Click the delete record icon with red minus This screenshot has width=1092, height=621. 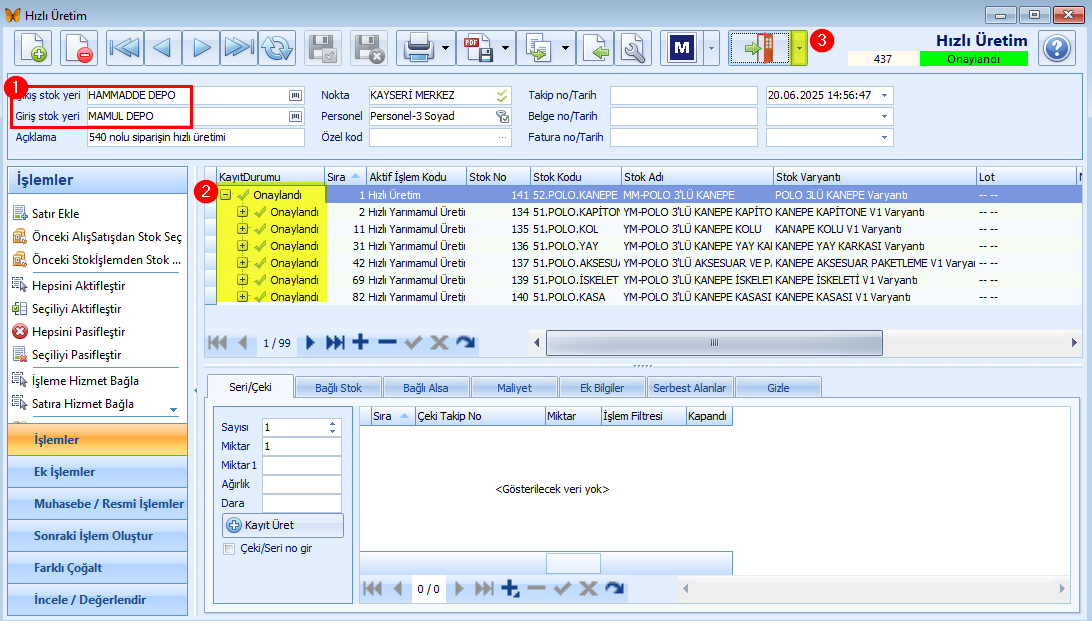[79, 48]
